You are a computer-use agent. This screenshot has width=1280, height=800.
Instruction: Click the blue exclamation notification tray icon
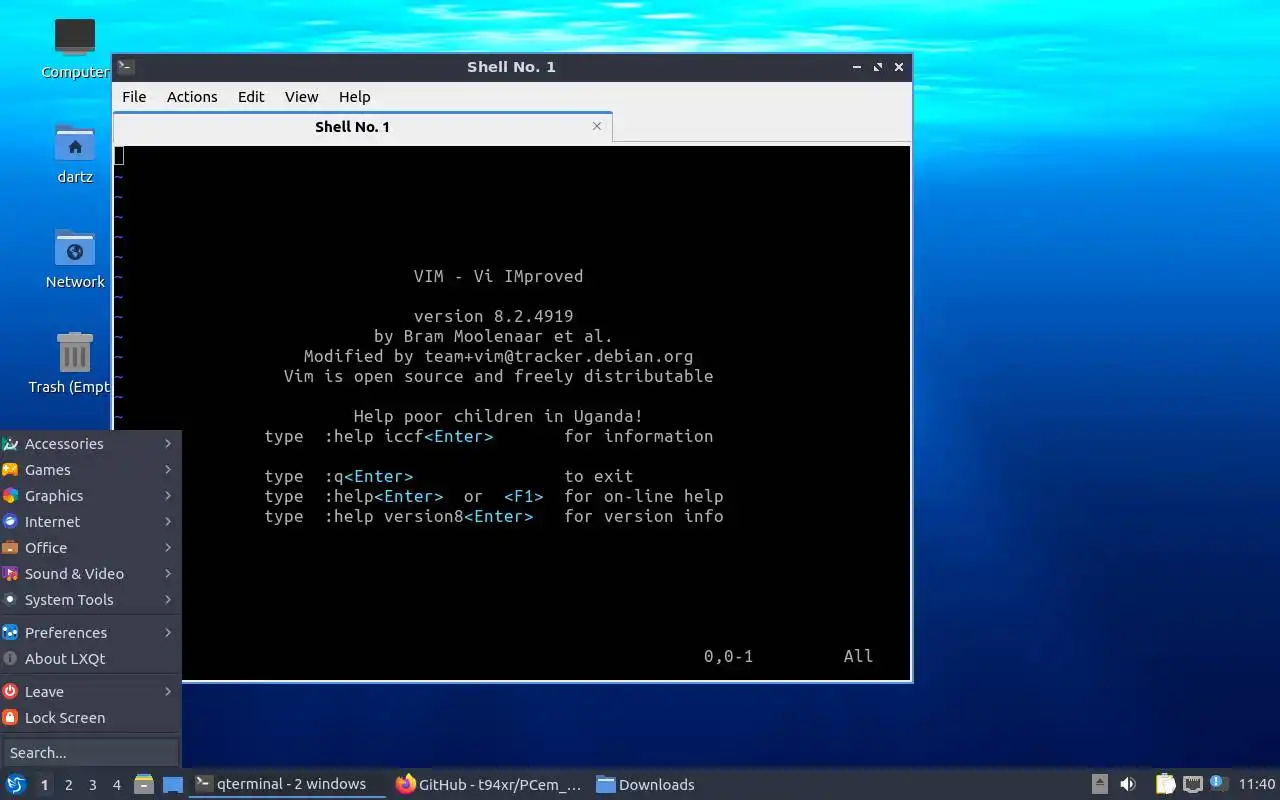click(x=1218, y=783)
